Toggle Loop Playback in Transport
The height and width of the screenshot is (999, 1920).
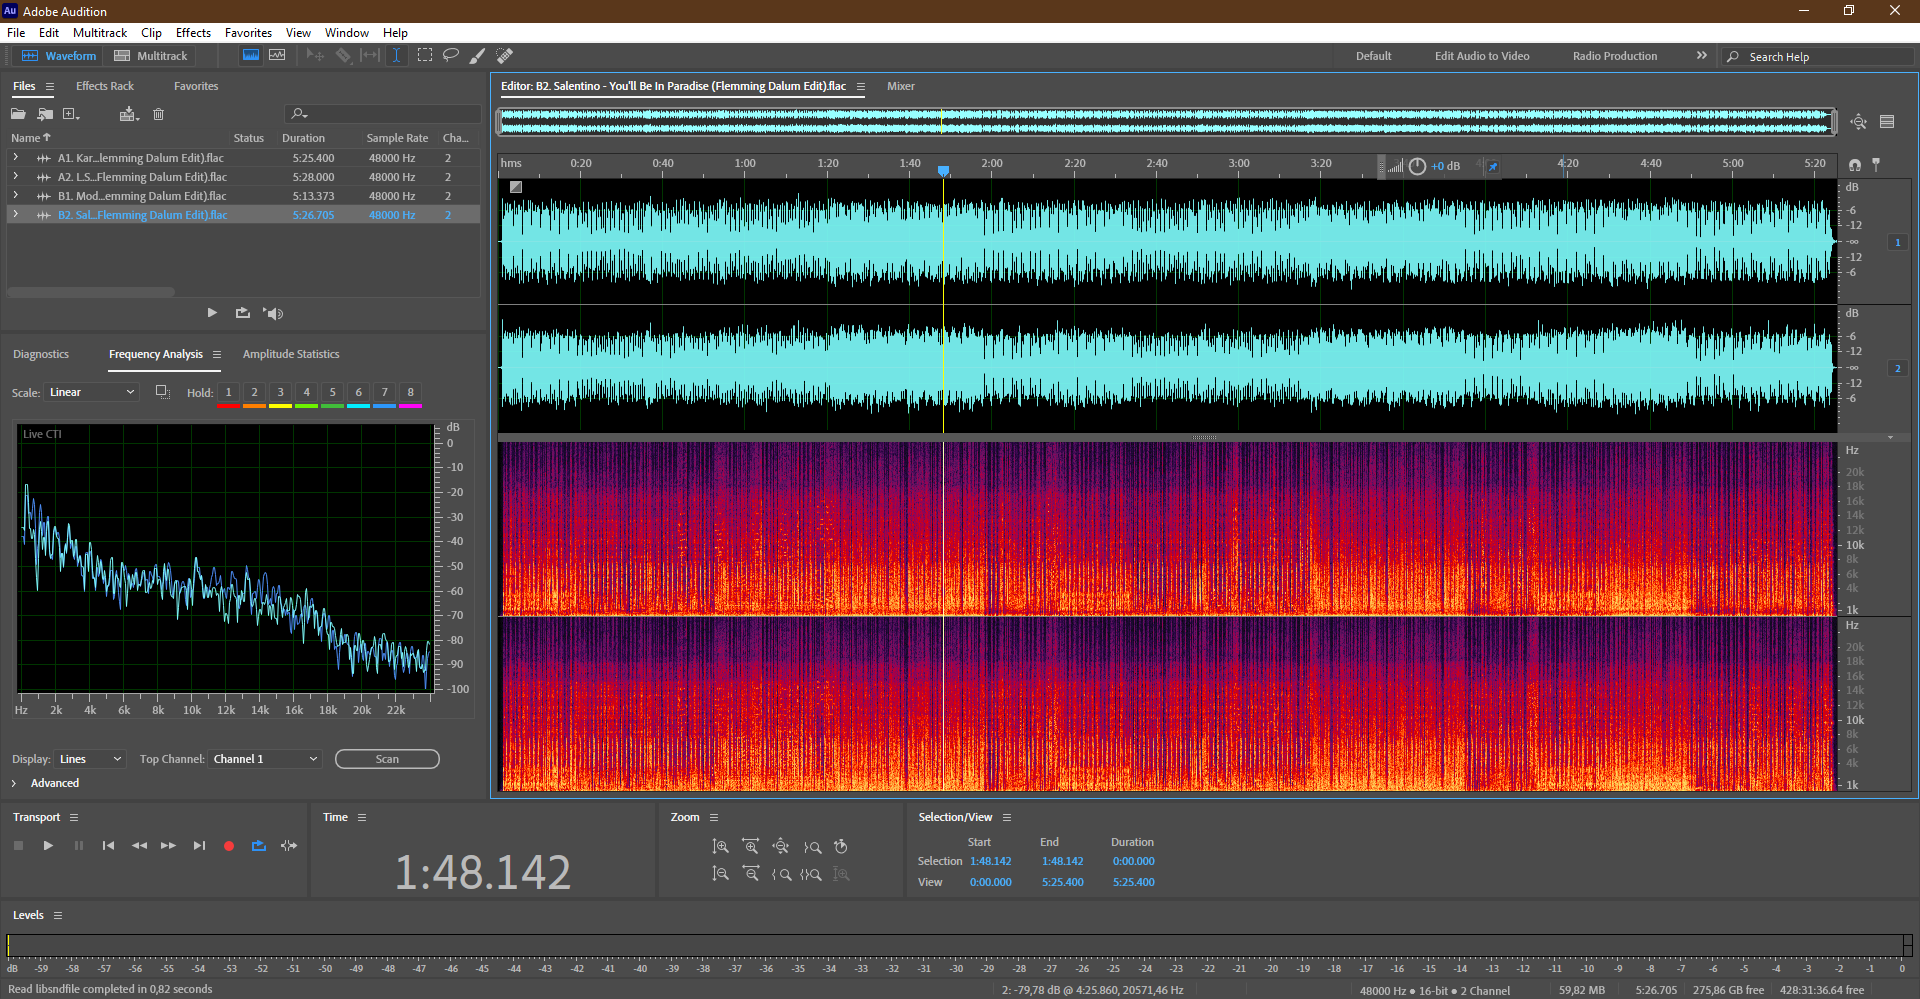click(x=259, y=846)
